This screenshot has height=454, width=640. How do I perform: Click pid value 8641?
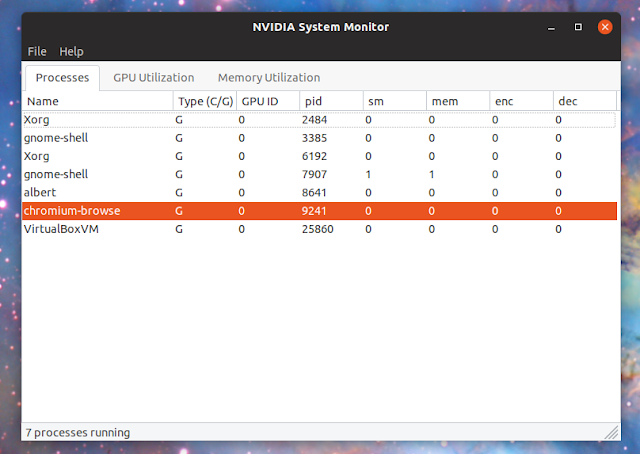(x=314, y=192)
